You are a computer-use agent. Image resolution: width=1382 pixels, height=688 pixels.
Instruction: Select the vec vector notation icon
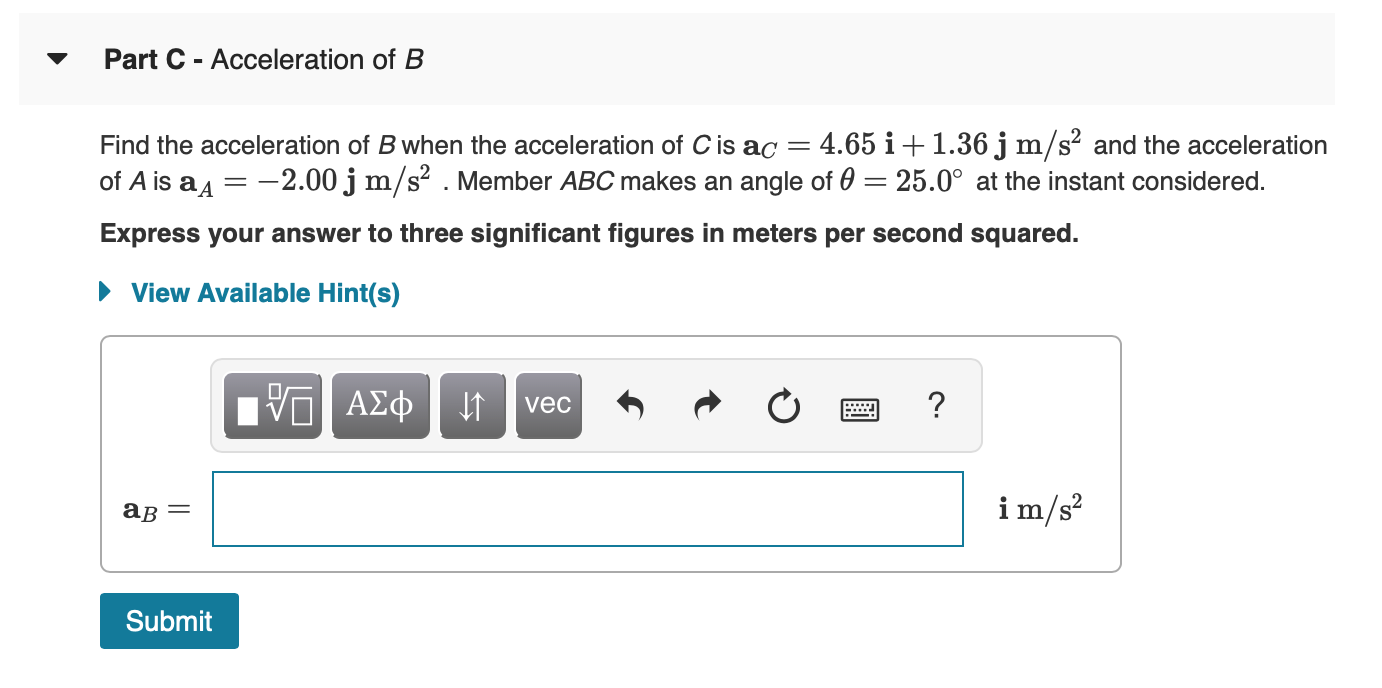[x=548, y=405]
